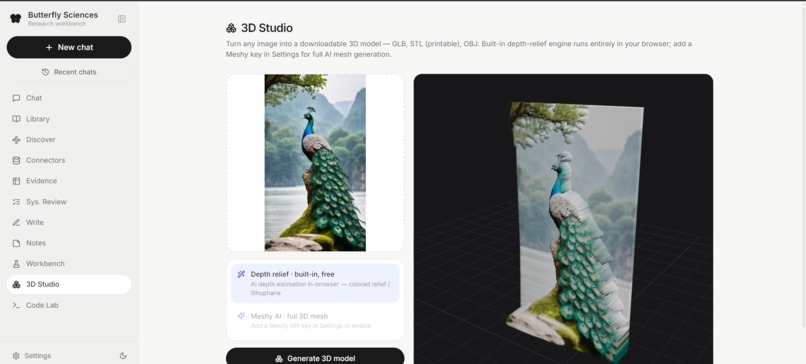Toggle dark mode moon icon

click(x=123, y=355)
